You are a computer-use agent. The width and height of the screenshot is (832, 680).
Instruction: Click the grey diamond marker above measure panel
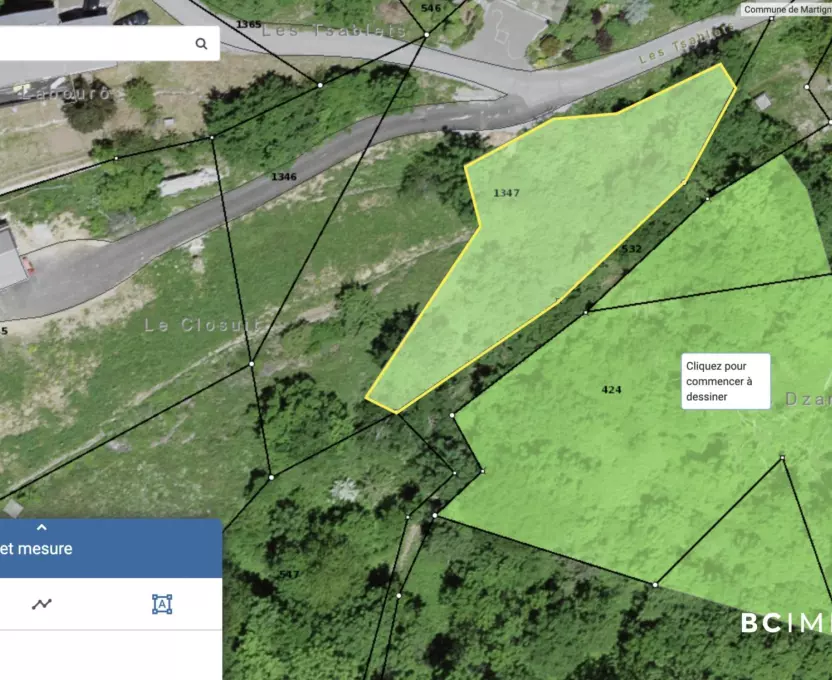click(13, 508)
